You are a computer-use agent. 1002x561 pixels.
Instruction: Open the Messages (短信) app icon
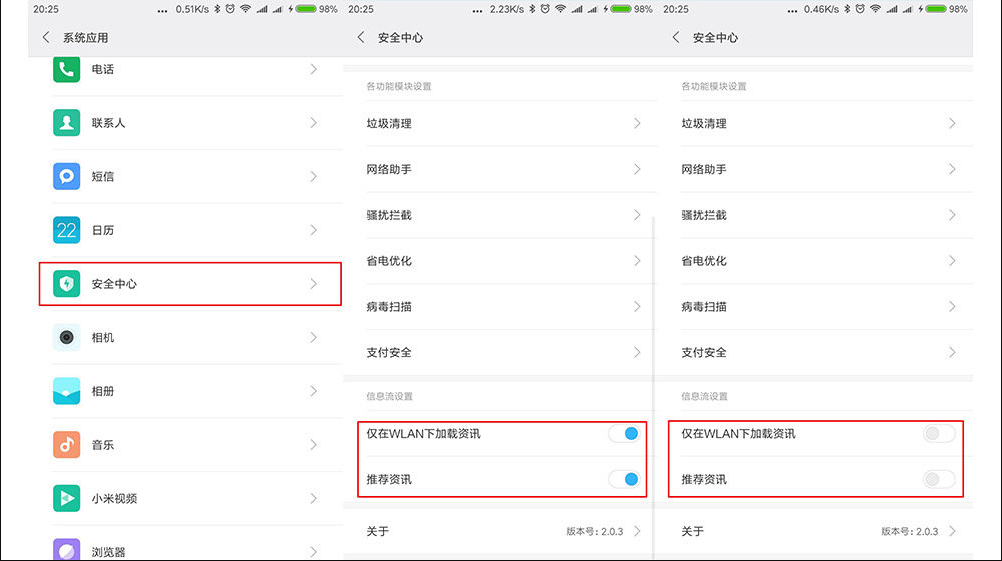pyautogui.click(x=66, y=176)
